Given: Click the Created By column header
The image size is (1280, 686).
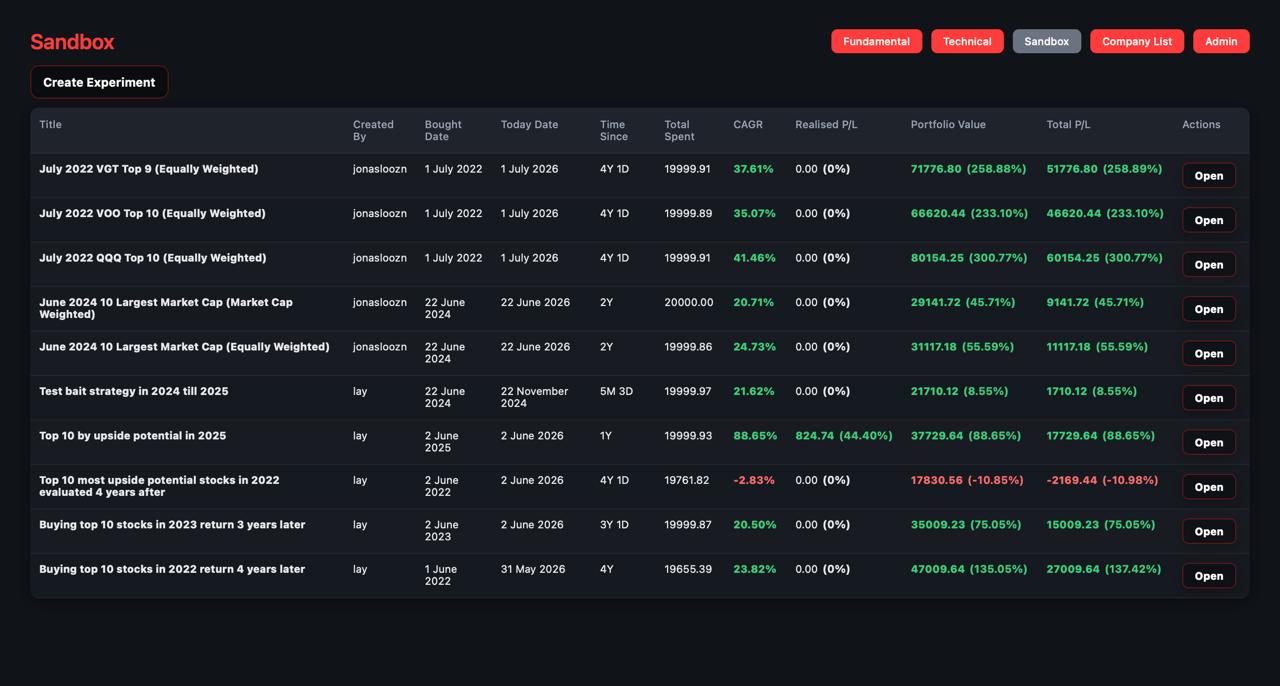Looking at the screenshot, I should pyautogui.click(x=373, y=131).
